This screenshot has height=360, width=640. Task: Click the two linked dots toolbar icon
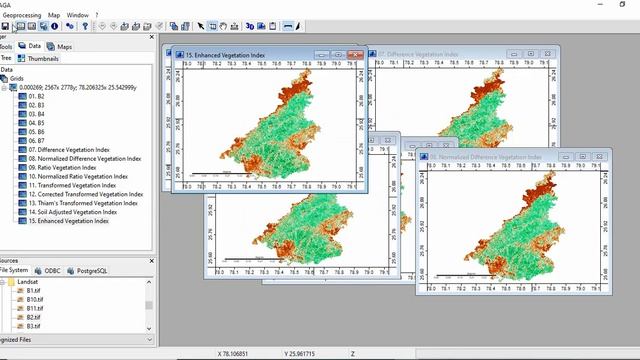pos(70,26)
